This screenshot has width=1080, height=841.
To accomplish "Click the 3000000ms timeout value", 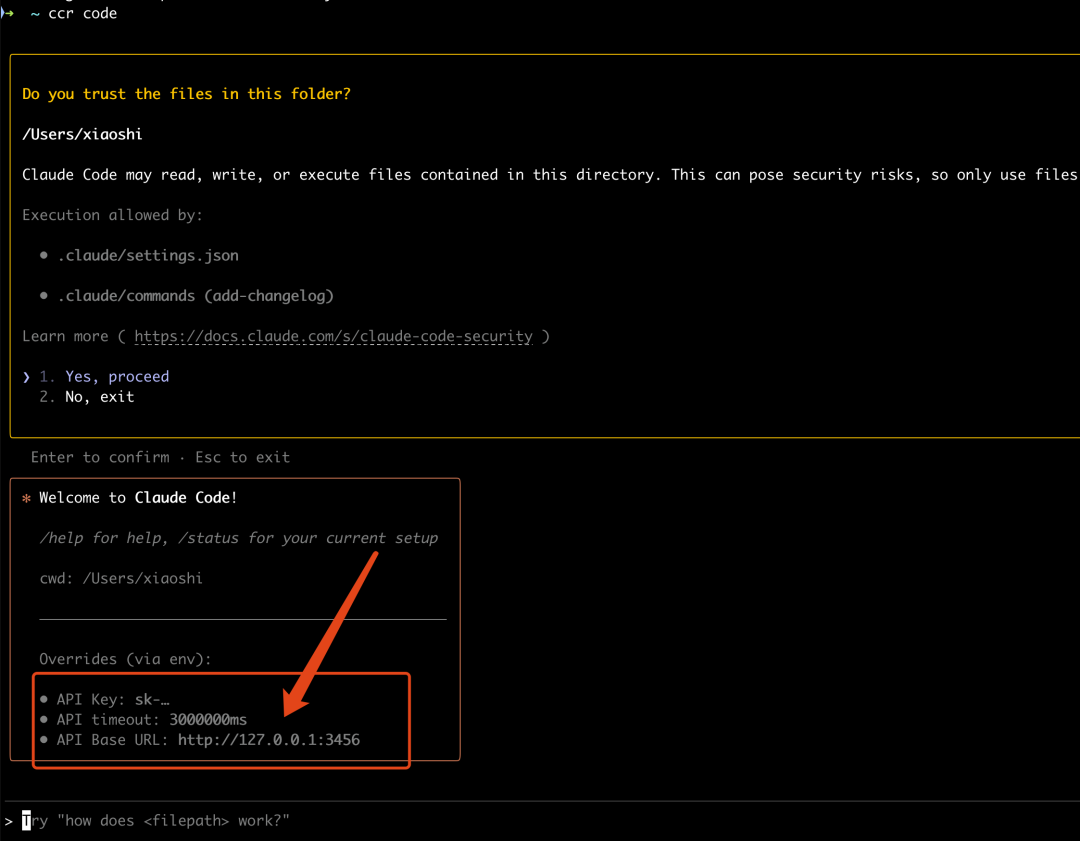I will (x=208, y=719).
